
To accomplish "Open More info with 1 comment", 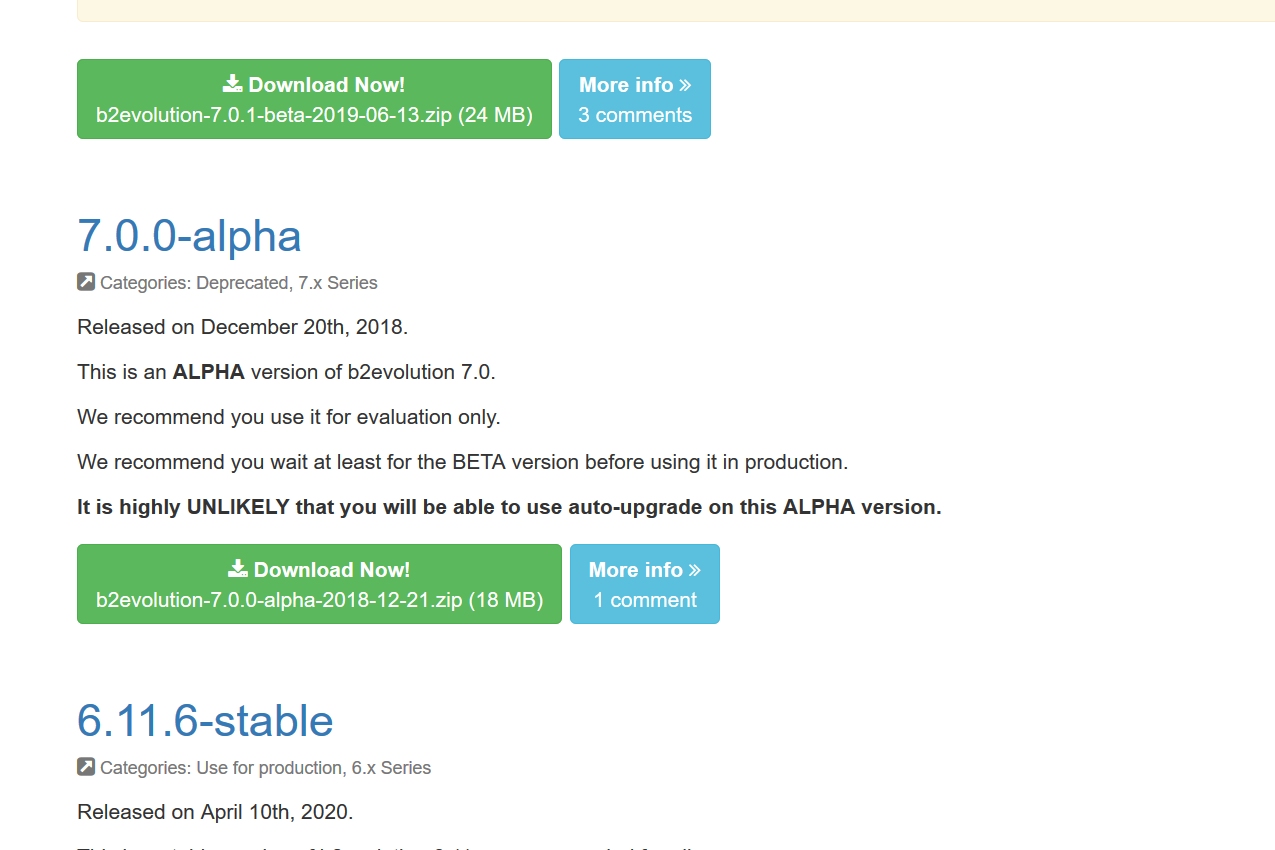I will click(x=645, y=584).
